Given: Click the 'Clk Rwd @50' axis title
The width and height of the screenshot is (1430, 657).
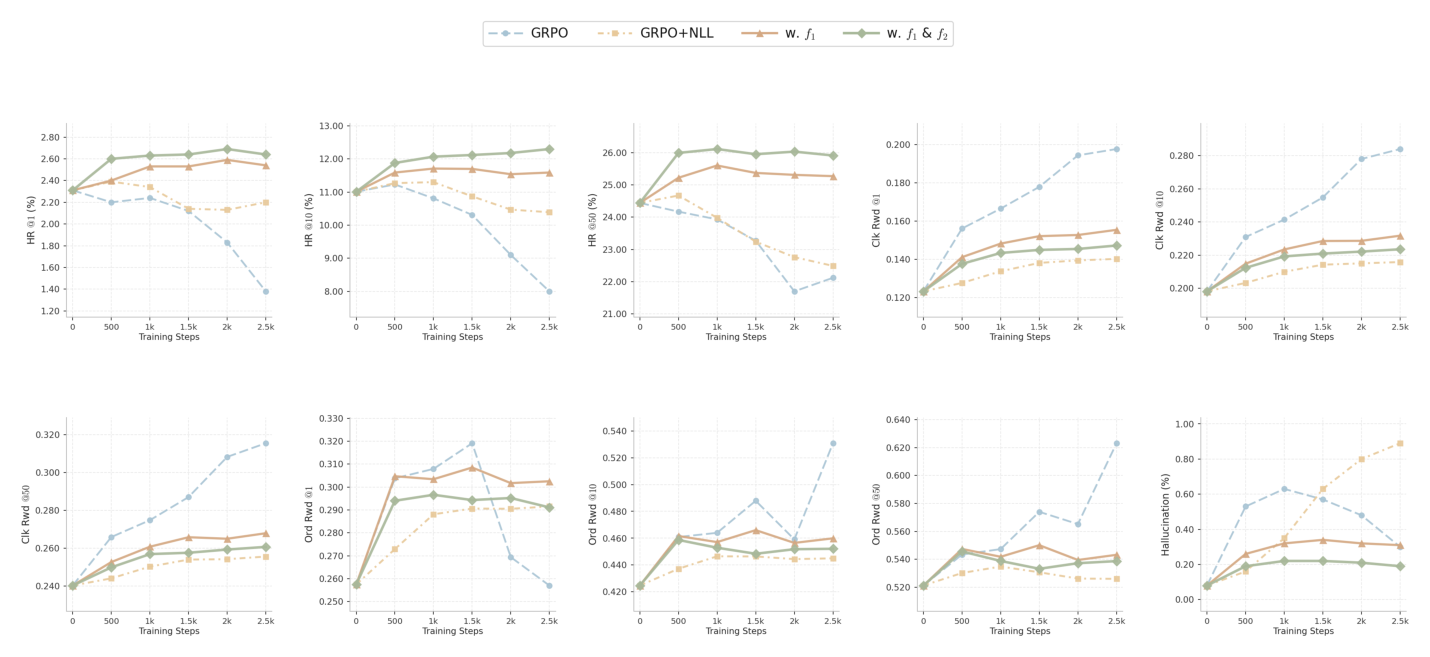Looking at the screenshot, I should (26, 514).
